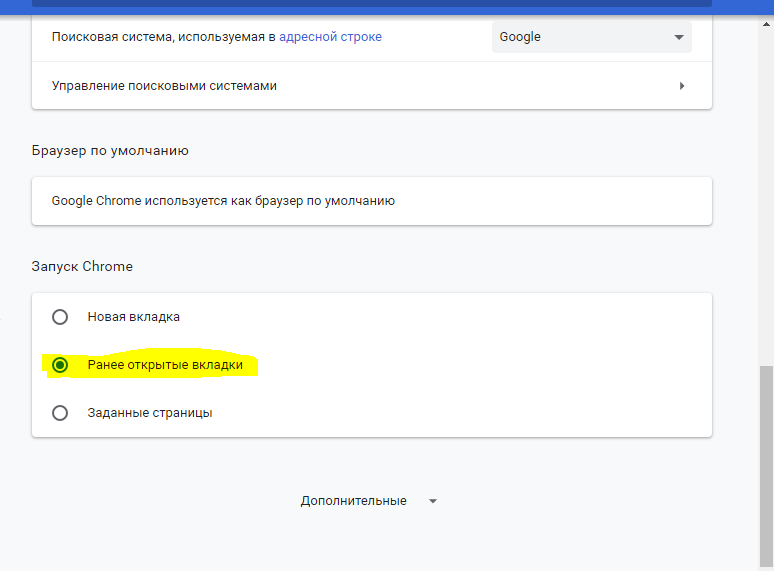Select the "Ранее открытые вкладки" radio button circle

(60, 365)
